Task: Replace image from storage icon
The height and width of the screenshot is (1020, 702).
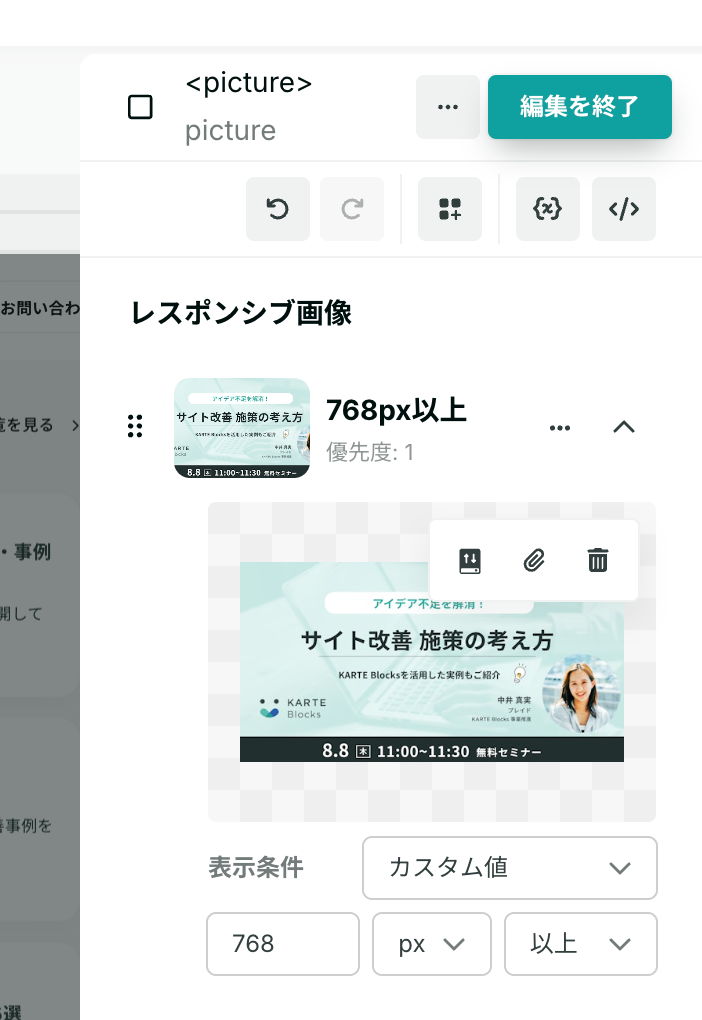Action: click(x=470, y=560)
